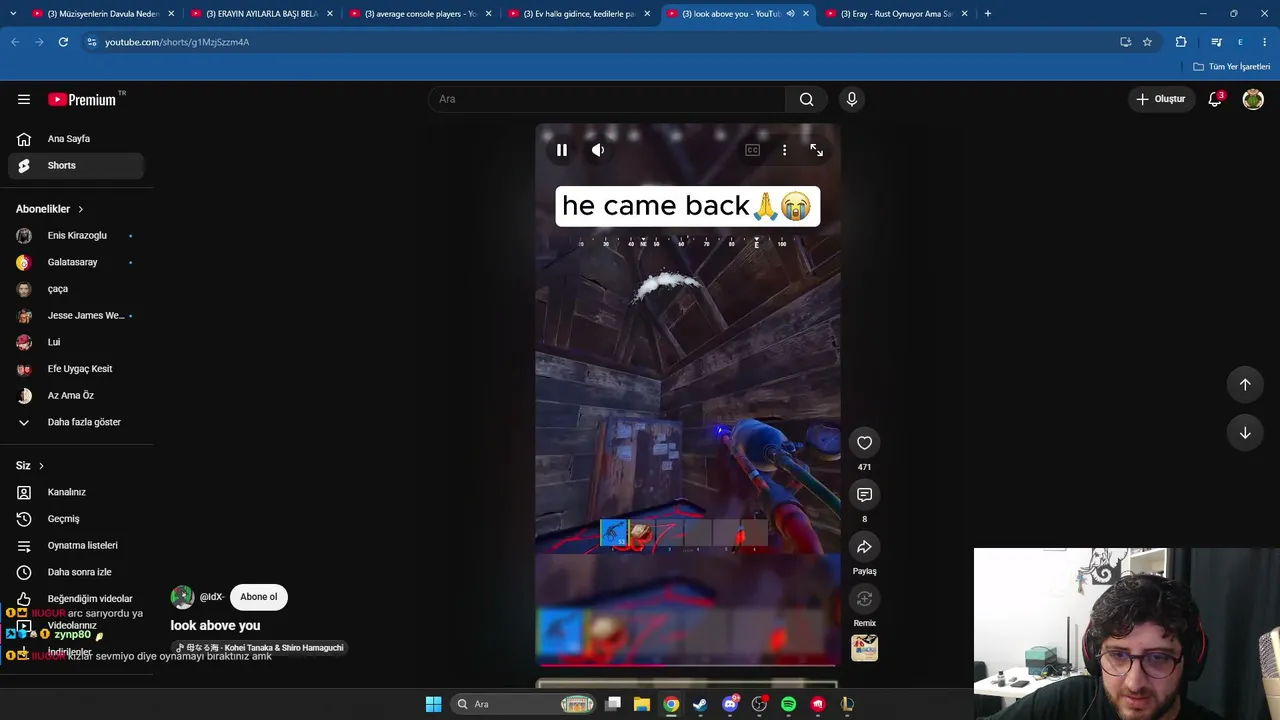This screenshot has width=1280, height=720.
Task: Open Discord from the taskbar
Action: tap(730, 704)
